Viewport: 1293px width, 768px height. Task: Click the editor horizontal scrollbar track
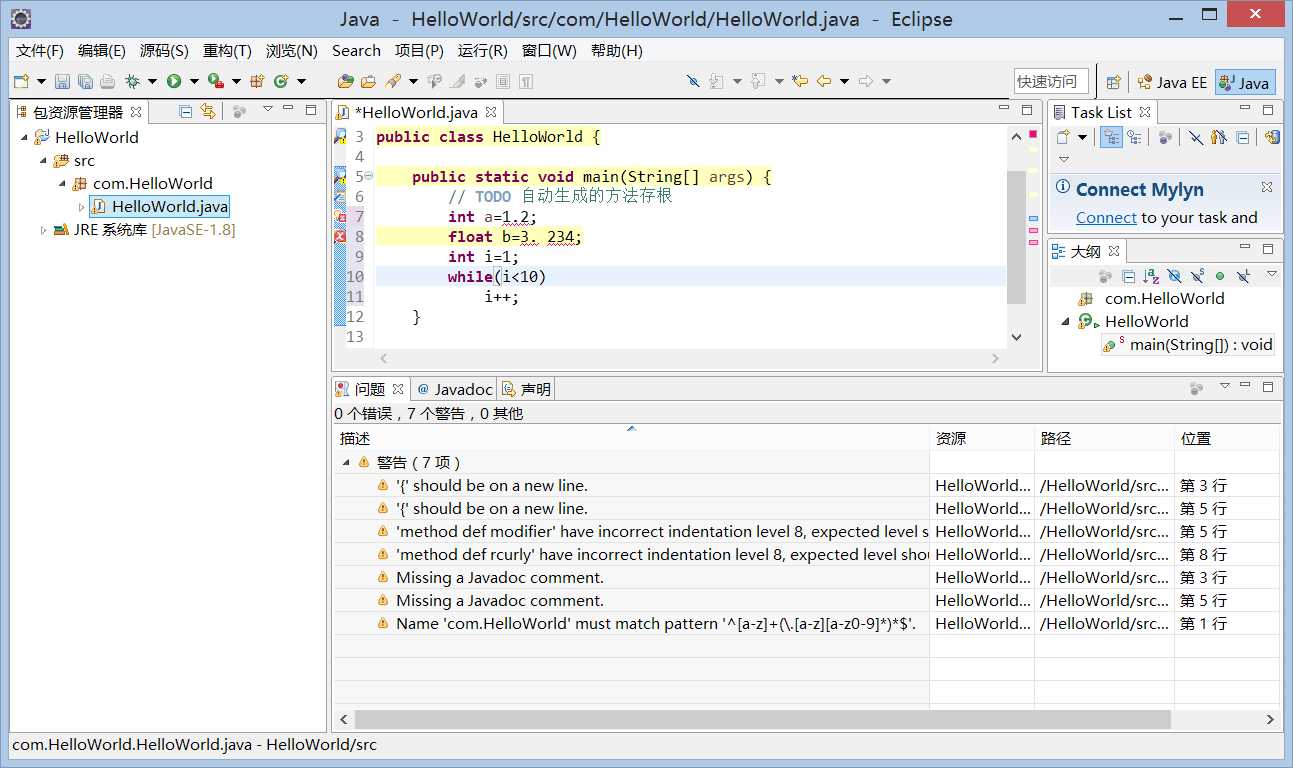[x=690, y=357]
